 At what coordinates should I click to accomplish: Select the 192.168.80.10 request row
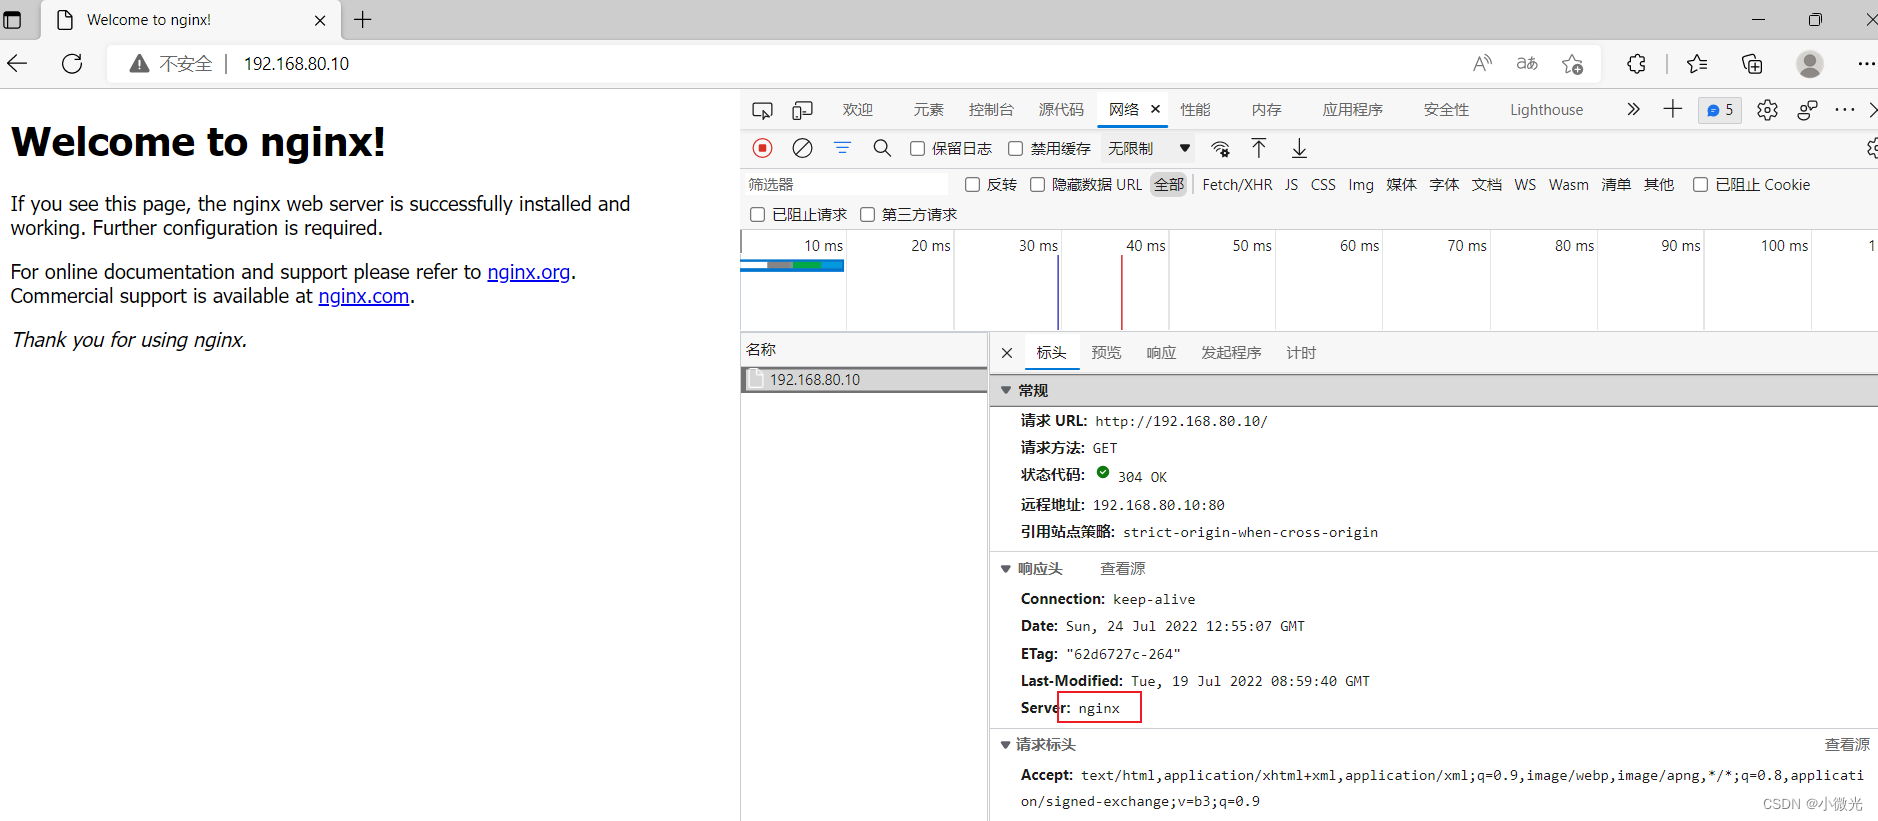[864, 380]
